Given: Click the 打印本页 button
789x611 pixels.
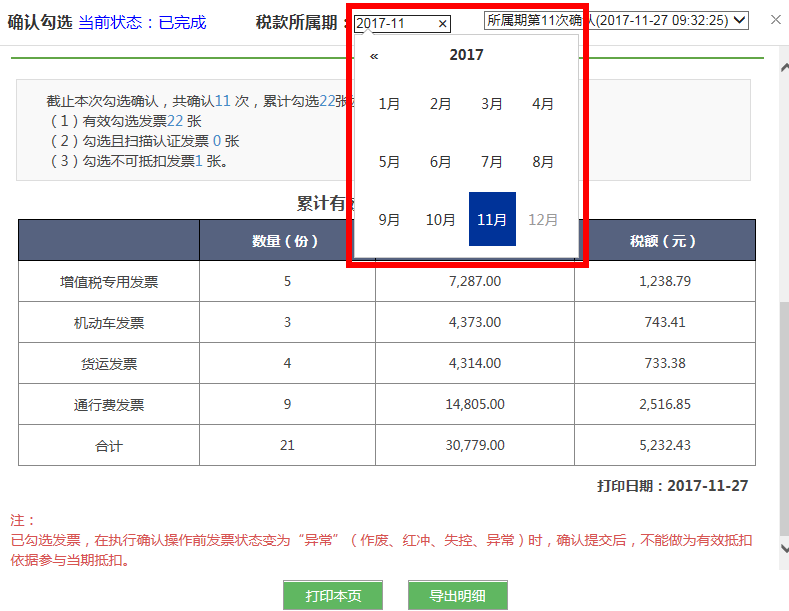Looking at the screenshot, I should point(333,595).
